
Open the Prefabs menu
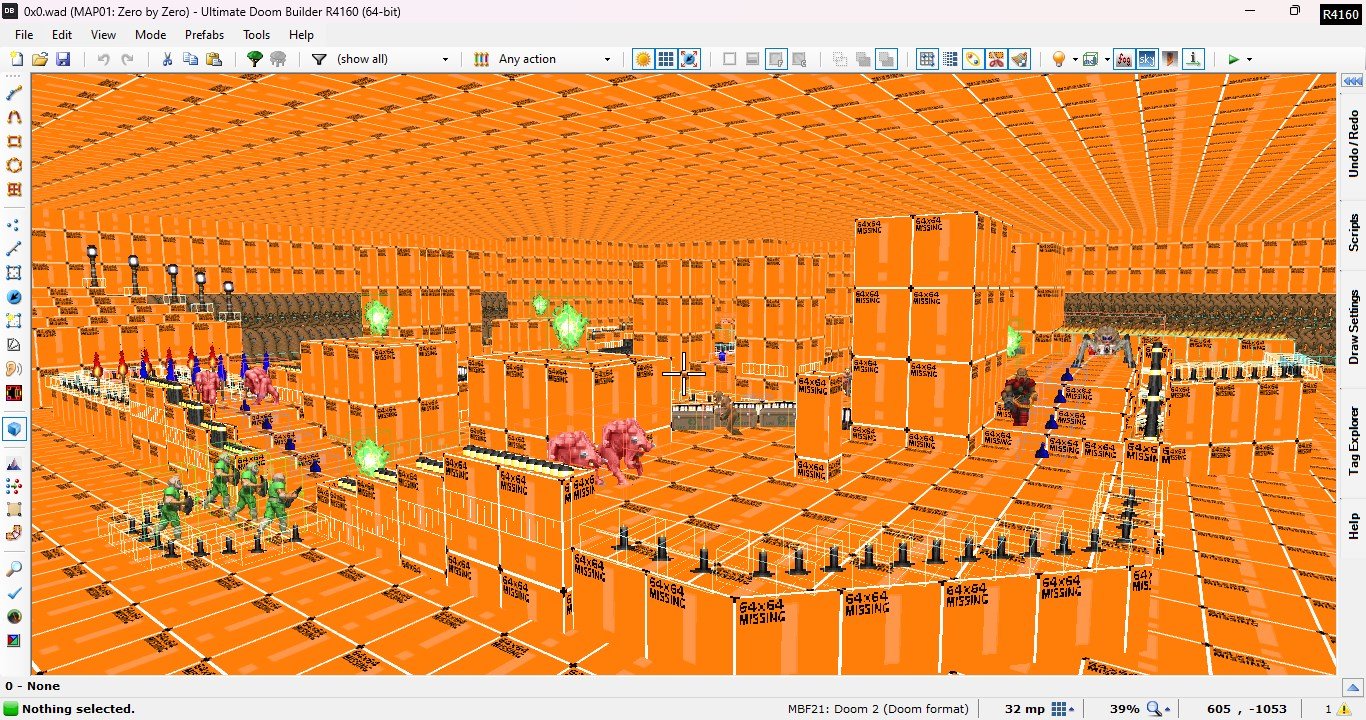tap(204, 34)
